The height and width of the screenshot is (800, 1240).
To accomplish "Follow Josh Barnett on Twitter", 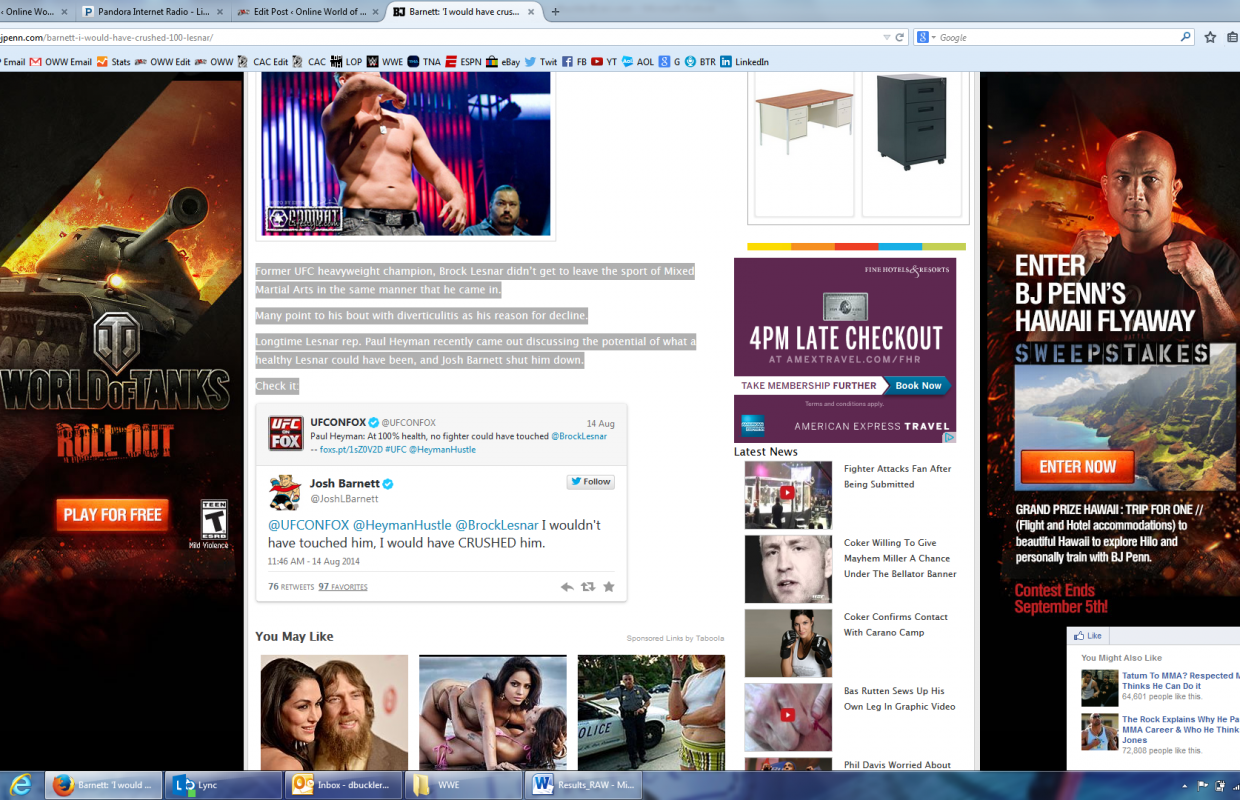I will coord(590,482).
